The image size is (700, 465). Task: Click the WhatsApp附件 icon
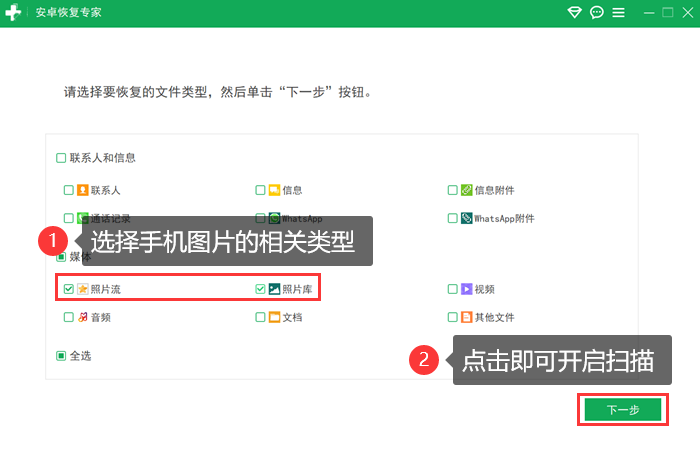pyautogui.click(x=466, y=218)
